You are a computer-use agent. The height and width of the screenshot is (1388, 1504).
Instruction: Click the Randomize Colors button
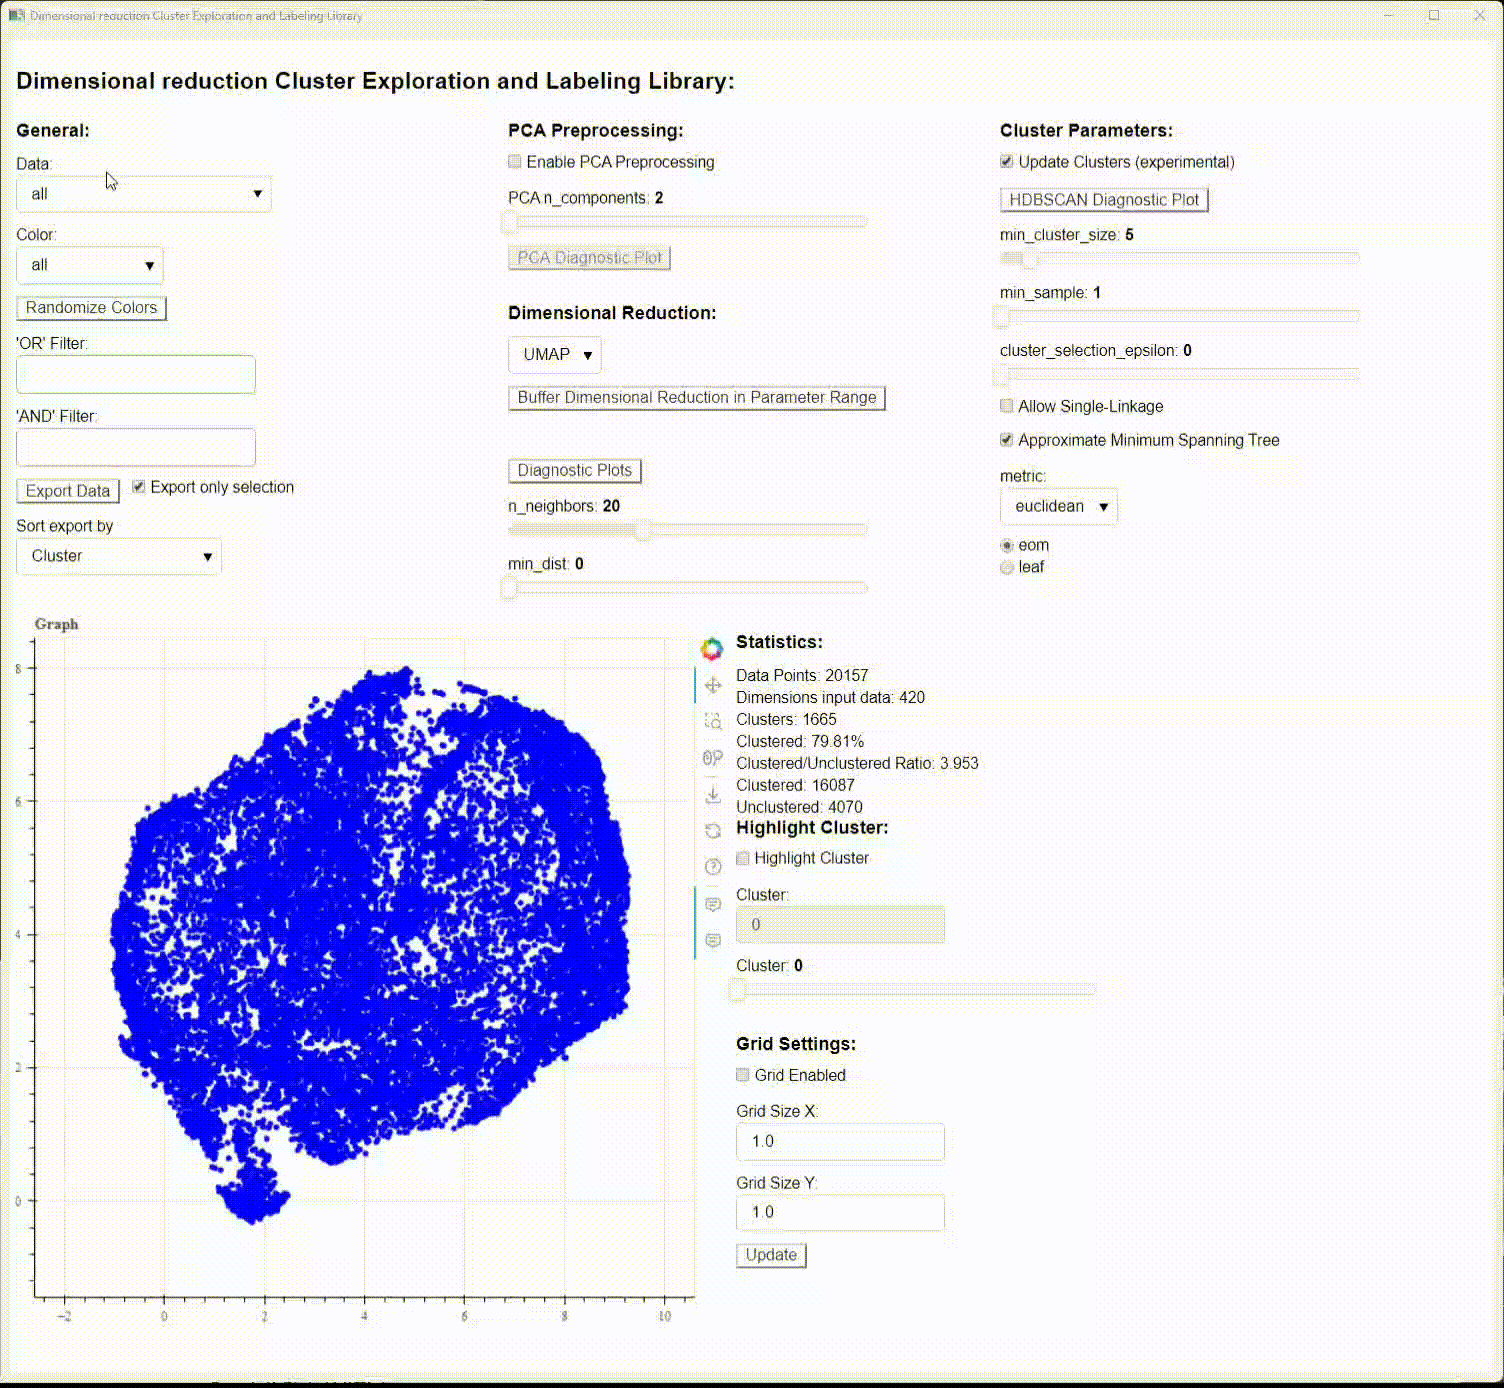[x=91, y=308]
